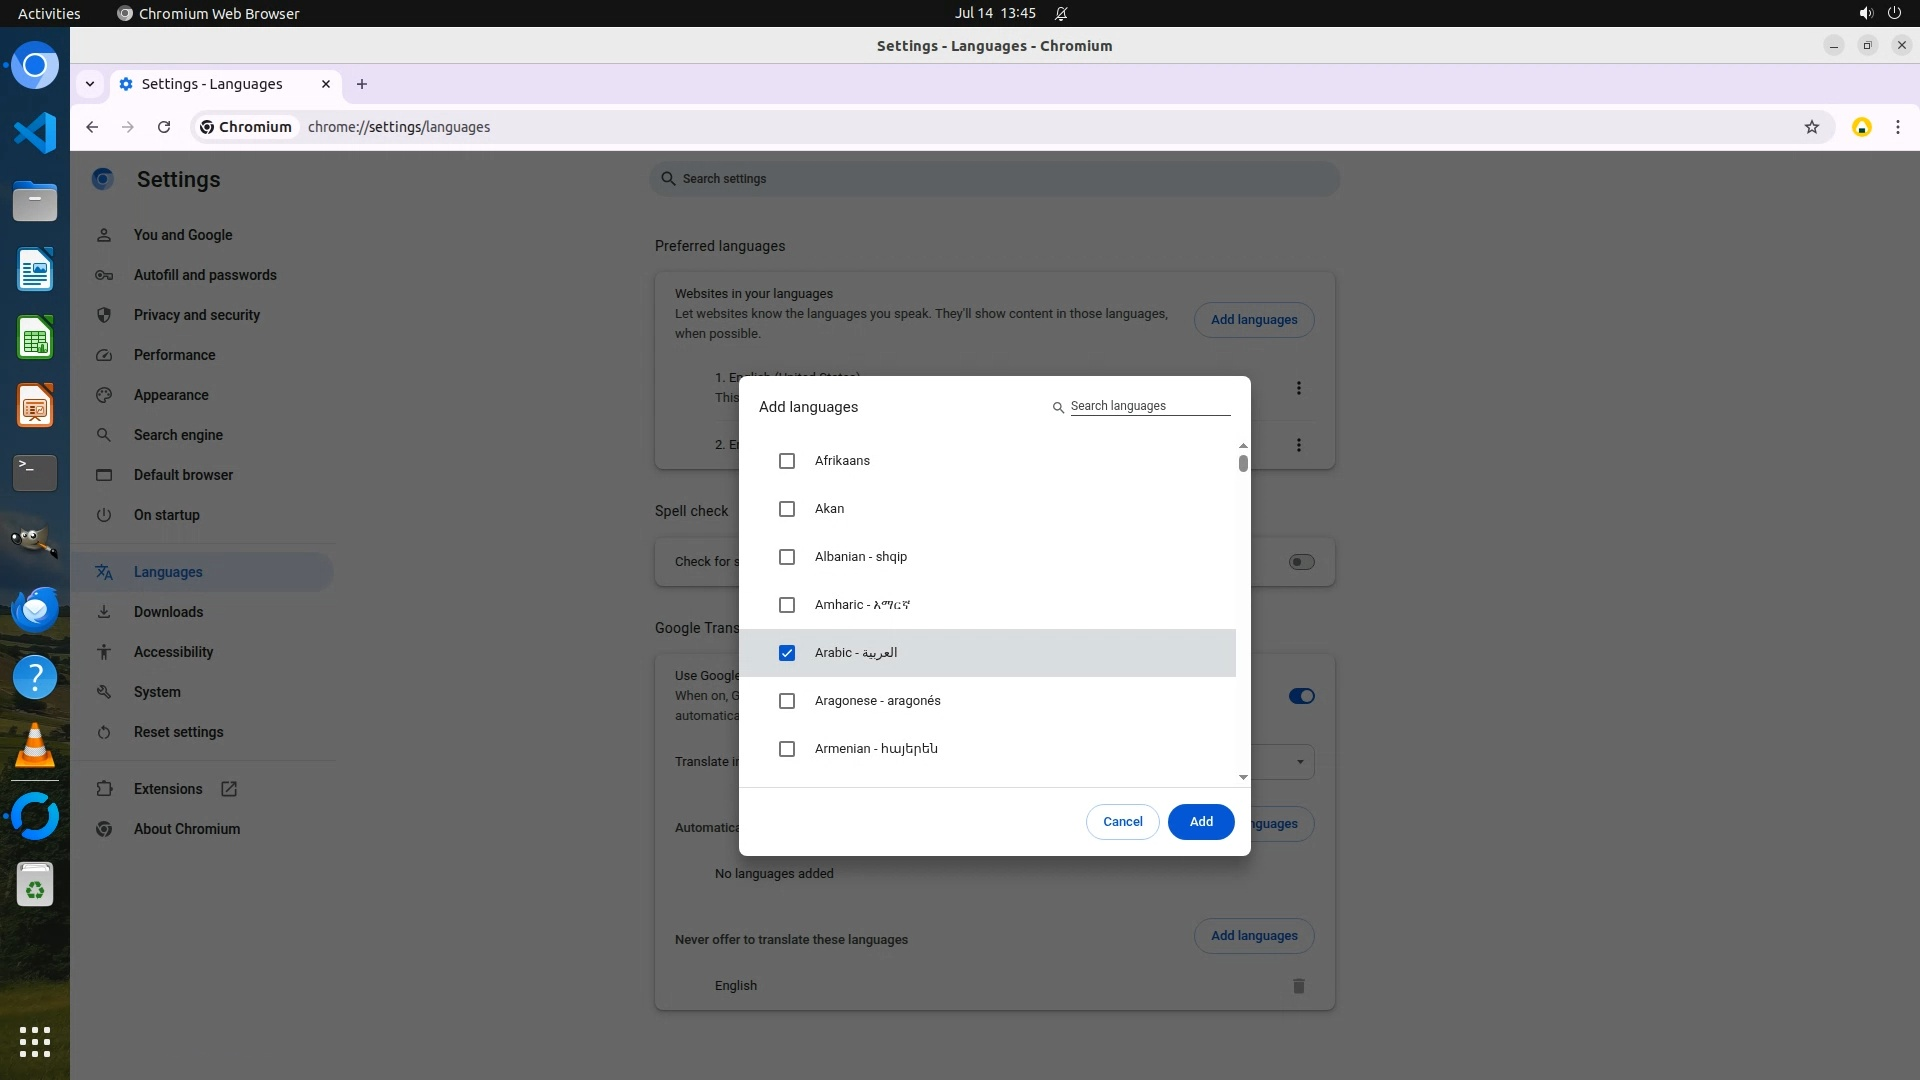
Task: Launch Visual Studio Code from dock
Action: pos(35,133)
